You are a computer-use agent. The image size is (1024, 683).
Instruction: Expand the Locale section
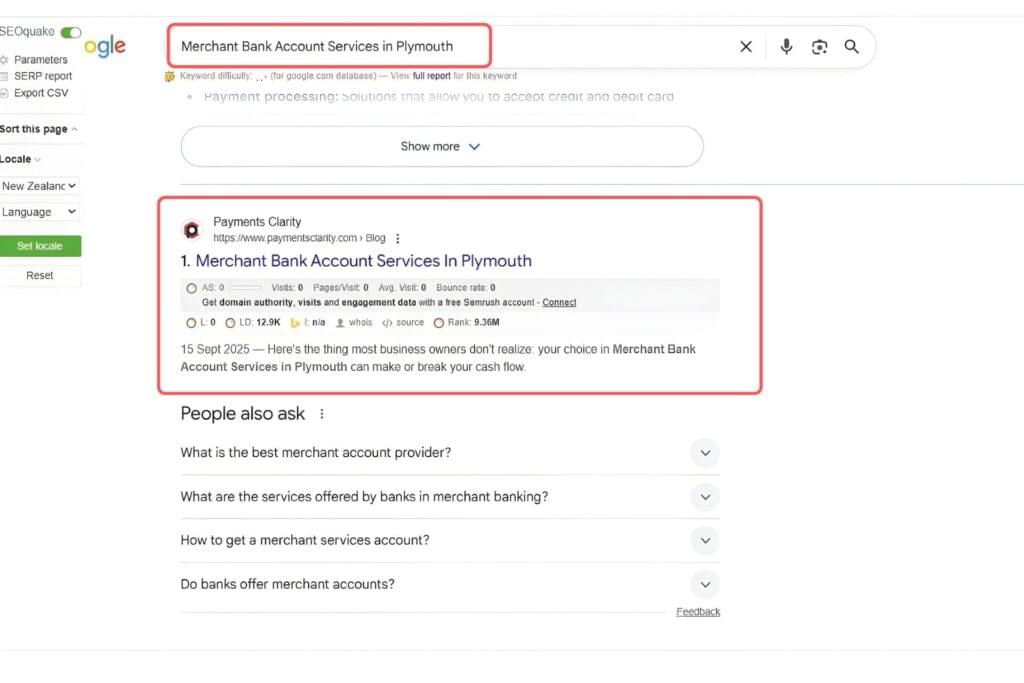pos(20,159)
